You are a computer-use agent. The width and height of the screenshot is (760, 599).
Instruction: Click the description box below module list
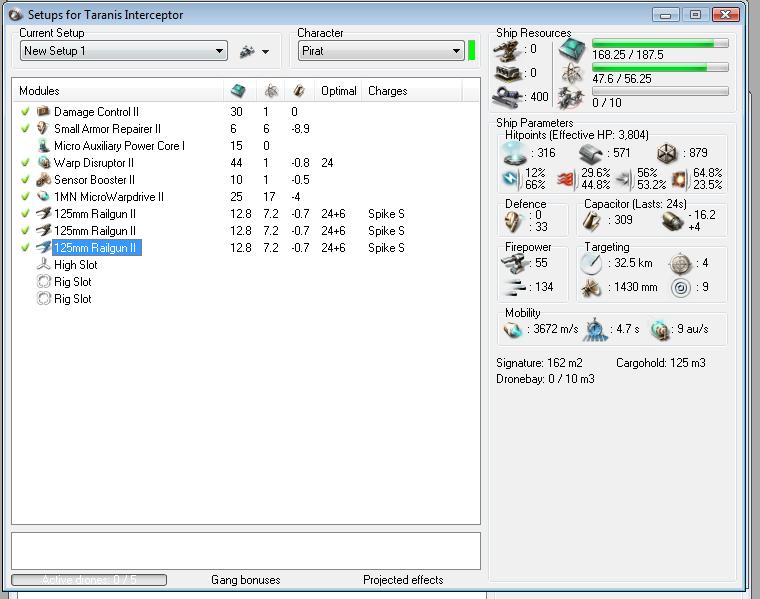click(x=246, y=551)
